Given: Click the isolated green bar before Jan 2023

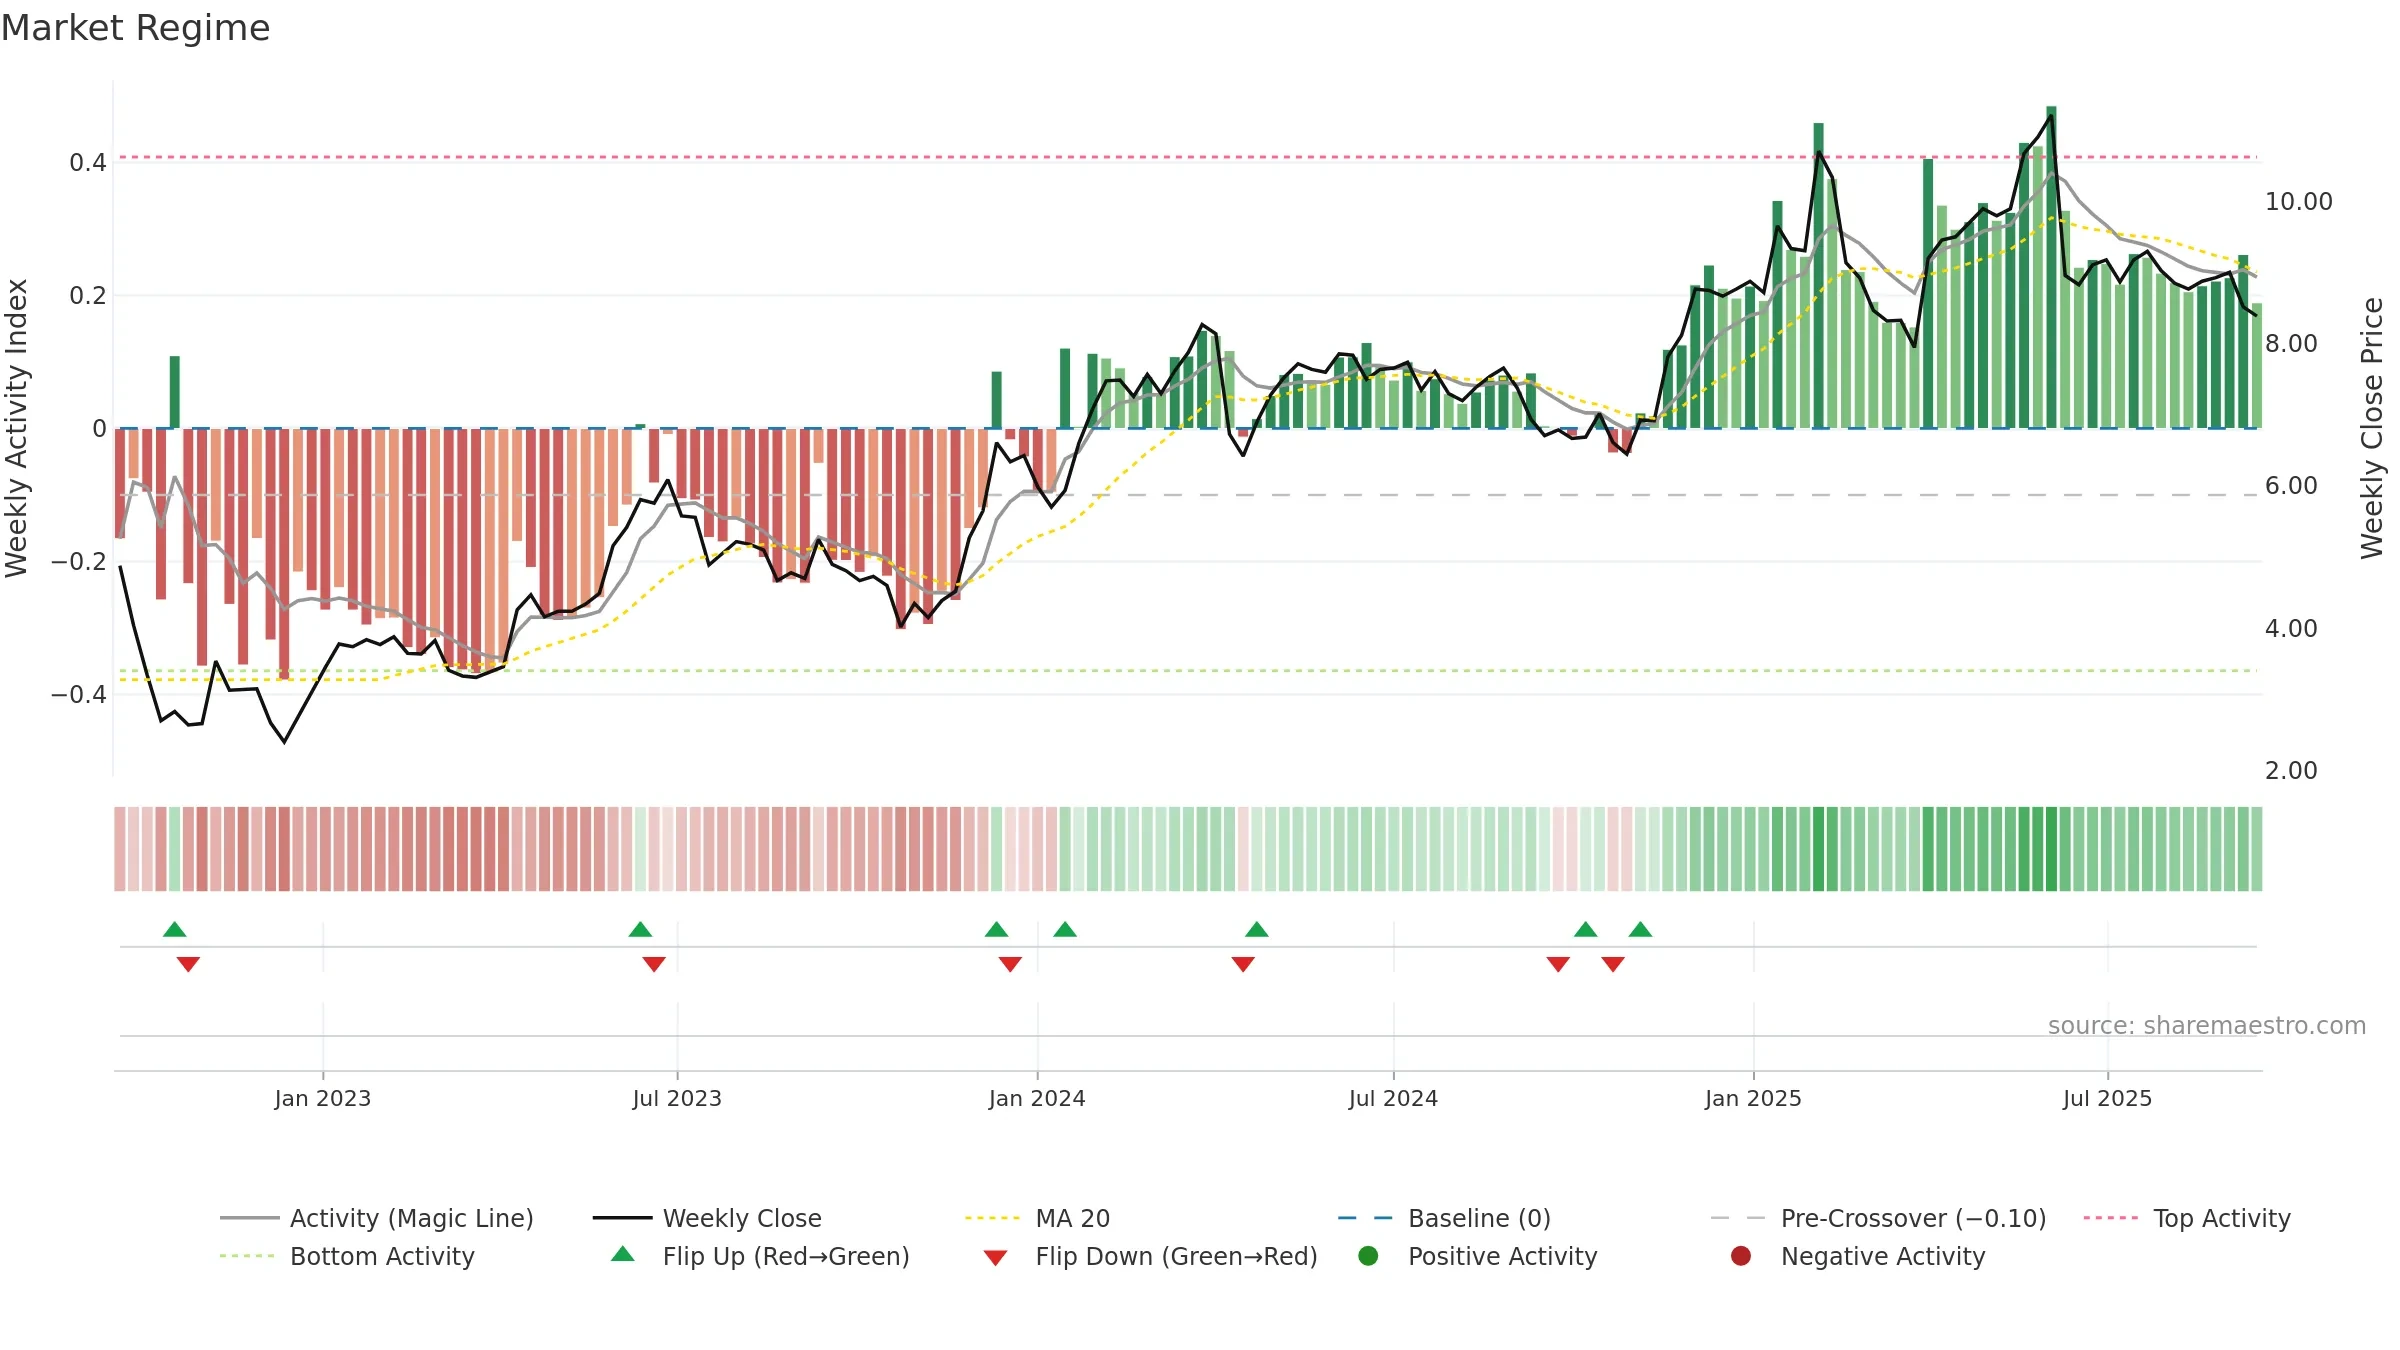Looking at the screenshot, I should pos(175,392).
